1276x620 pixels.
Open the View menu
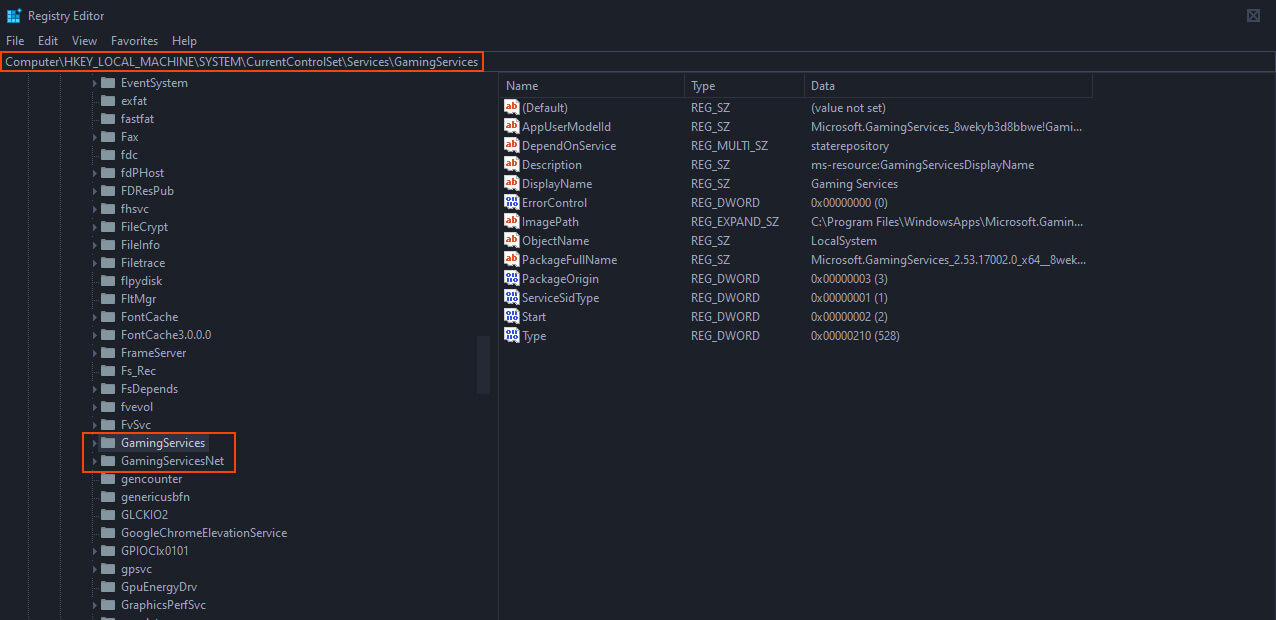(x=85, y=41)
